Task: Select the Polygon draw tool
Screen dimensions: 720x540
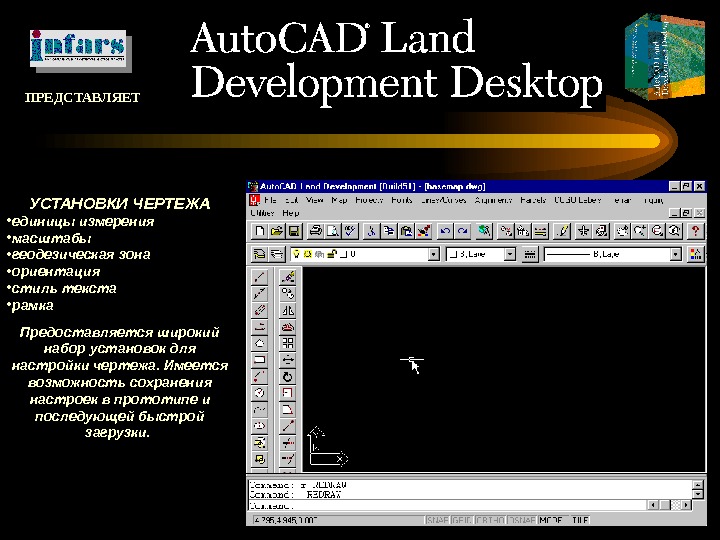Action: click(x=260, y=343)
